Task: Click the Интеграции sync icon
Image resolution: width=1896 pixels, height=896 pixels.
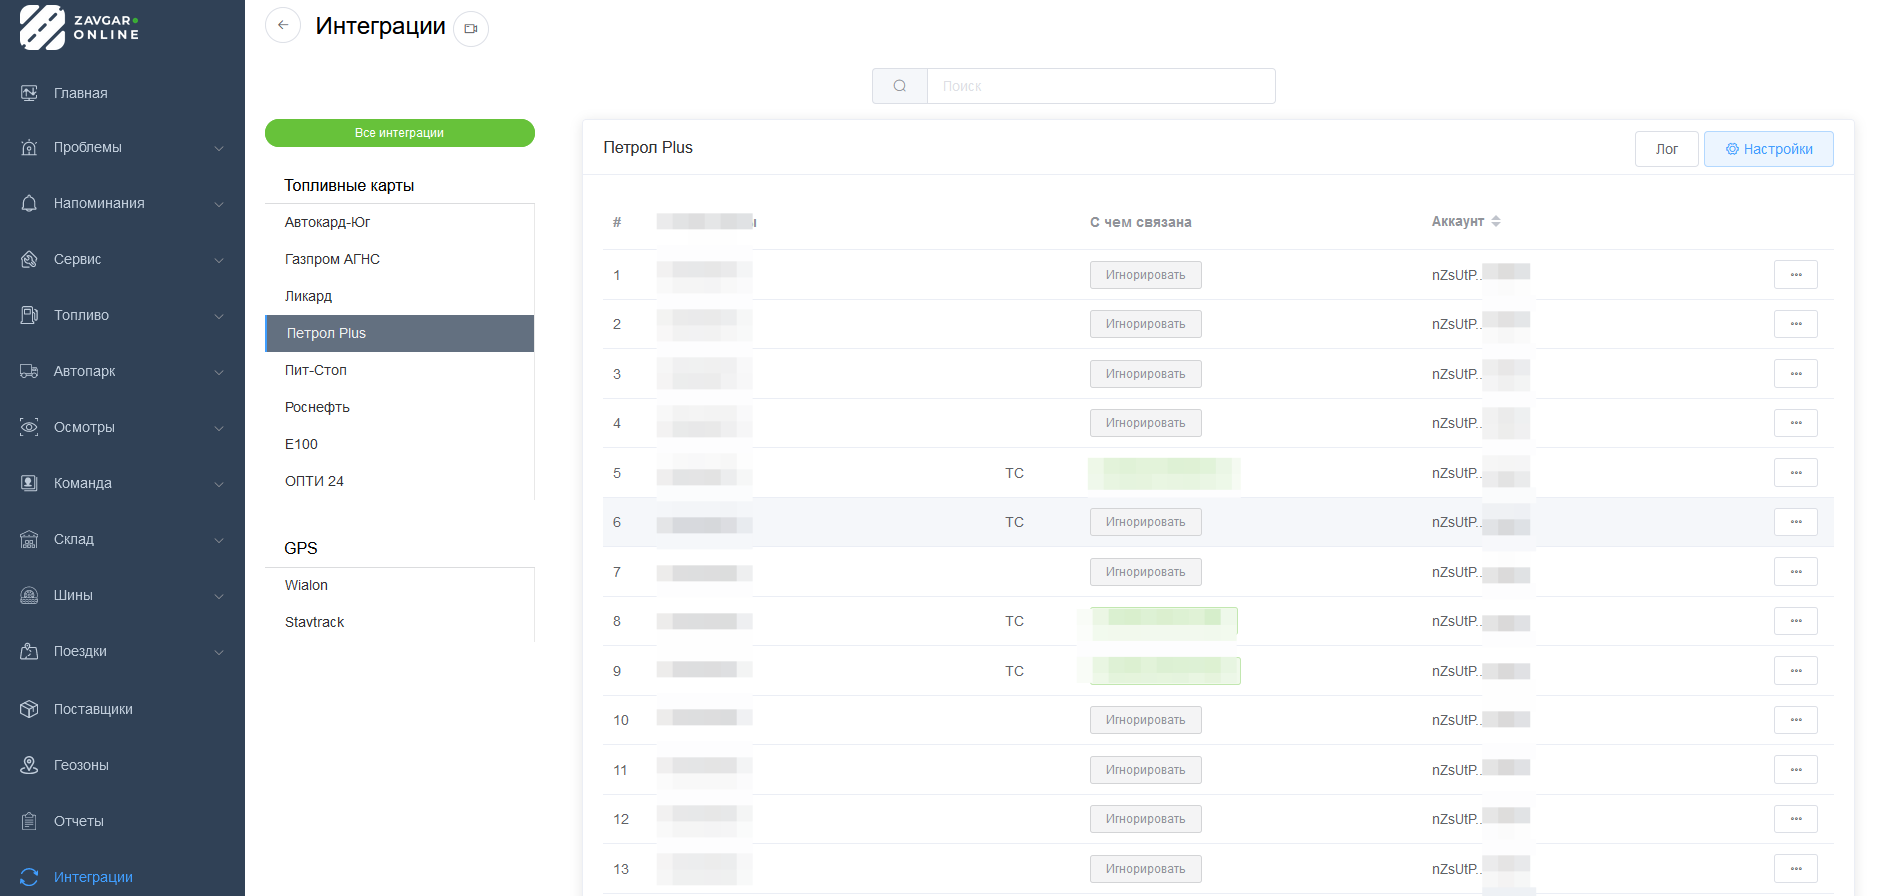Action: 29,877
